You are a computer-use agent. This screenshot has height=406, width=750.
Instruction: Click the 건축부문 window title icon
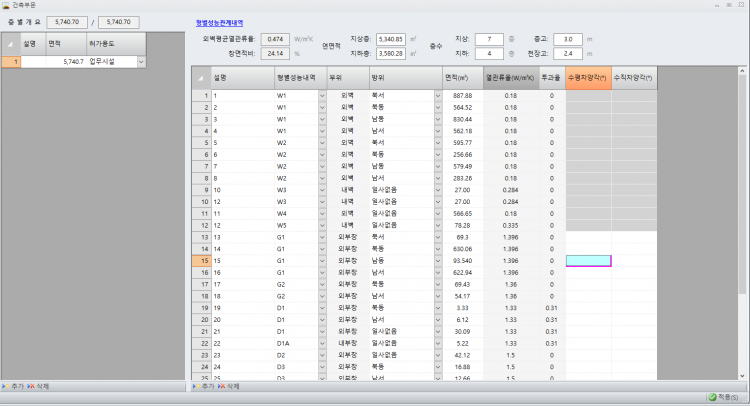coord(6,5)
